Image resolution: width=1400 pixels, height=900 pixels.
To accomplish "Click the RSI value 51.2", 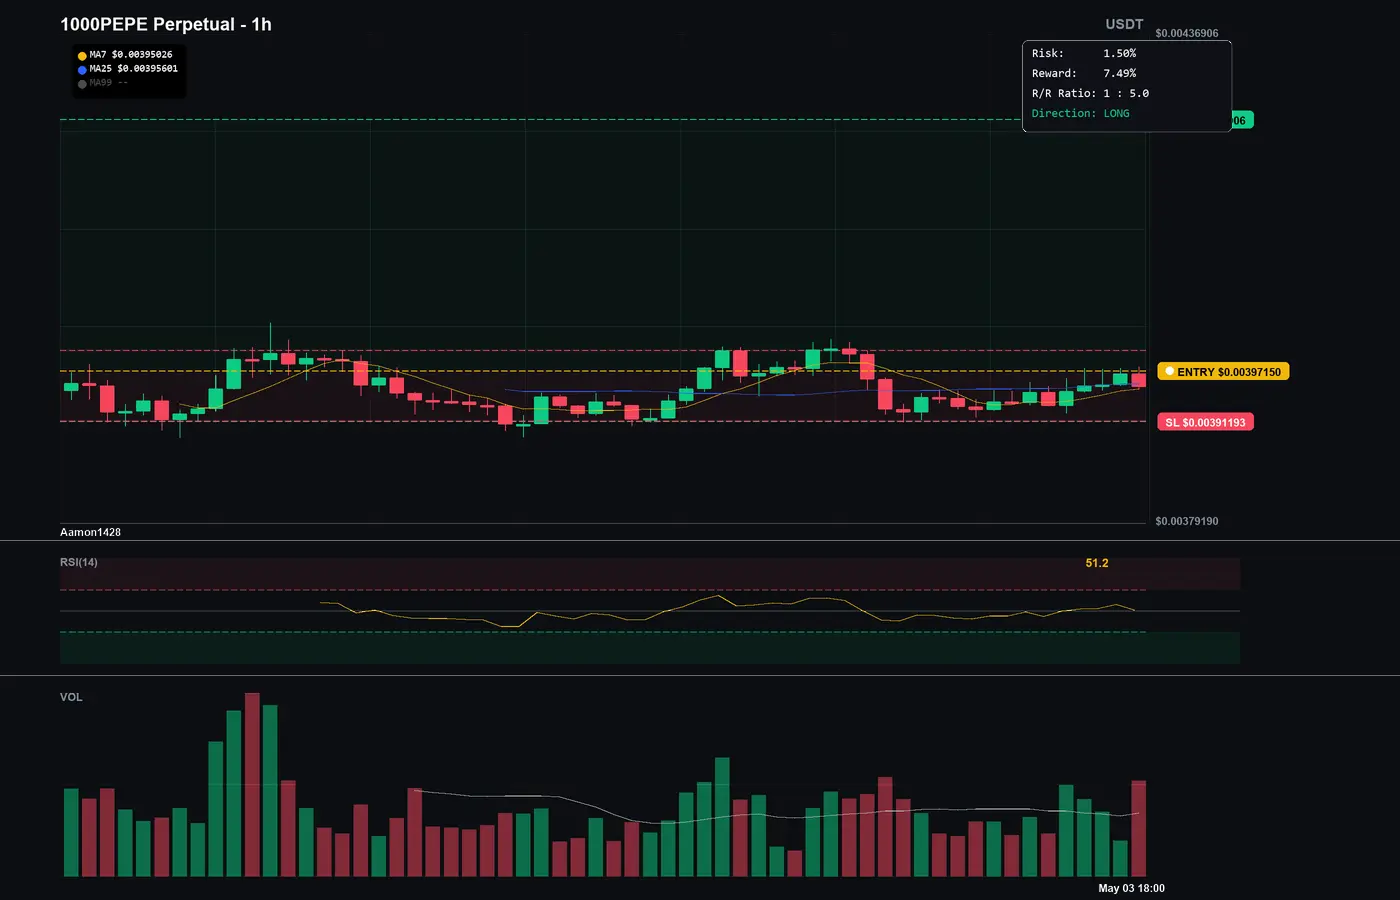I will (x=1097, y=563).
